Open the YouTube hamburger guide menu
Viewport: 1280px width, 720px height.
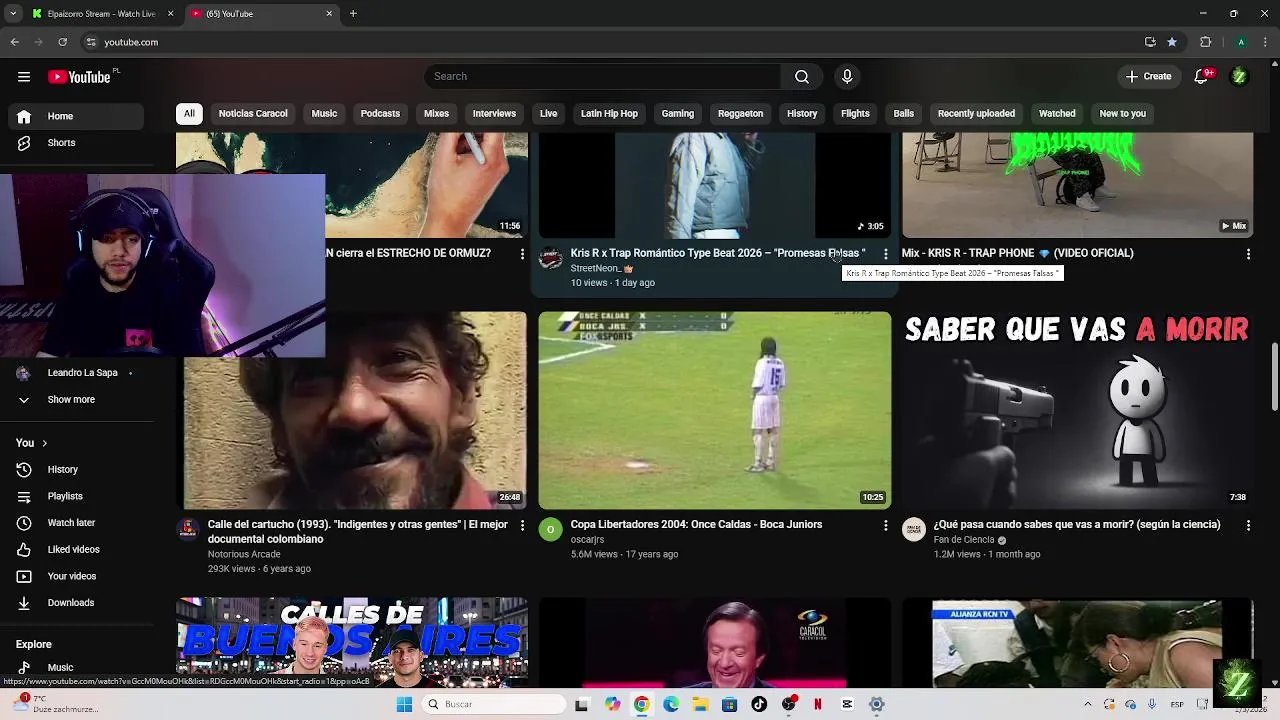pyautogui.click(x=24, y=77)
